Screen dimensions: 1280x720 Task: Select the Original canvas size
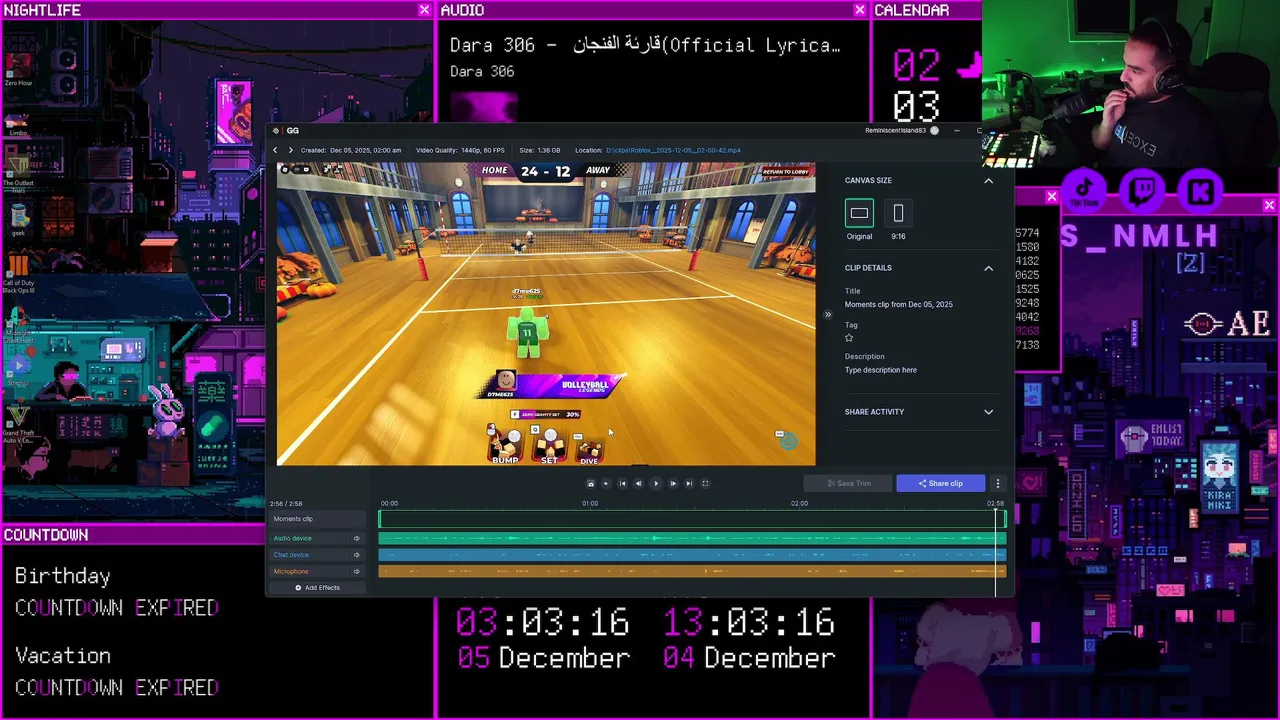point(859,213)
